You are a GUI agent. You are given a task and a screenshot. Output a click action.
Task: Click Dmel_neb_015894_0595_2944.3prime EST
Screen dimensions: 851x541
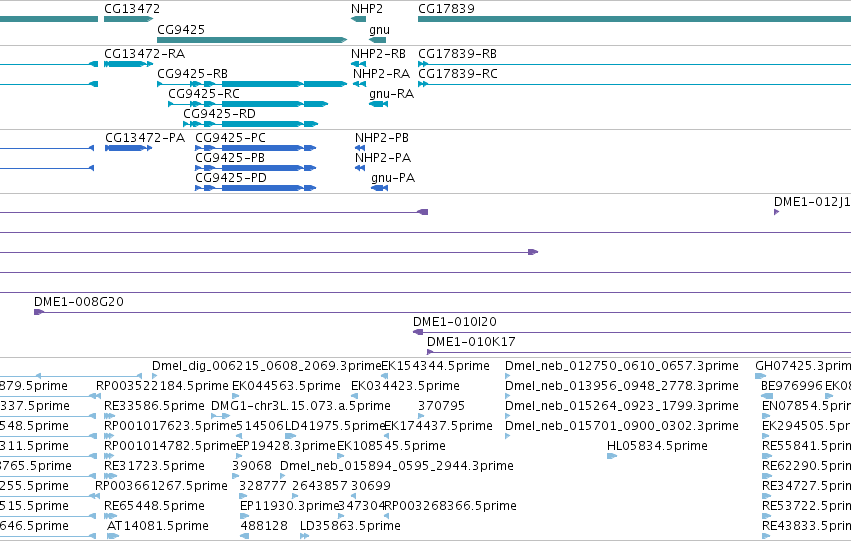(397, 466)
